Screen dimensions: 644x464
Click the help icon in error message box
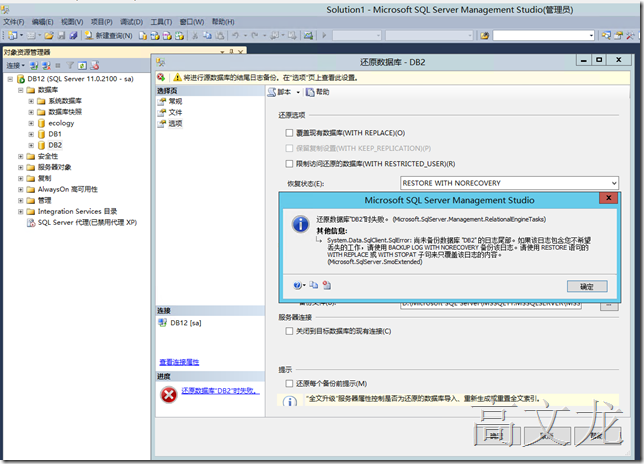[298, 285]
